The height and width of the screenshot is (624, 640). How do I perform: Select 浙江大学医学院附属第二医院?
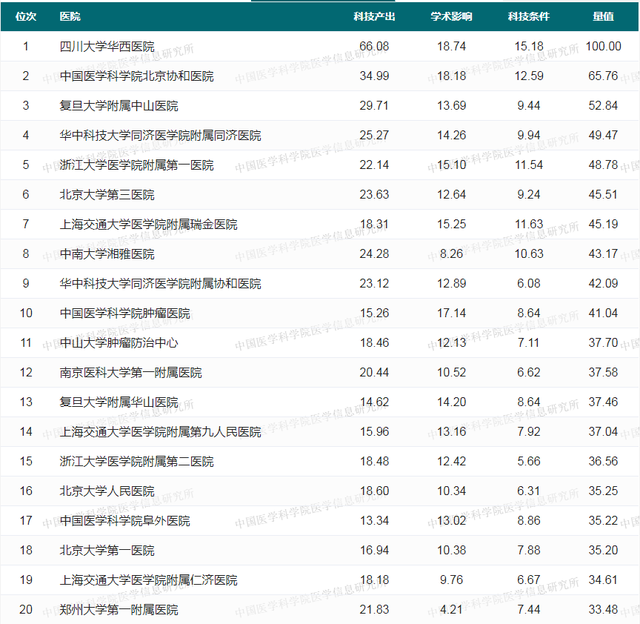137,462
